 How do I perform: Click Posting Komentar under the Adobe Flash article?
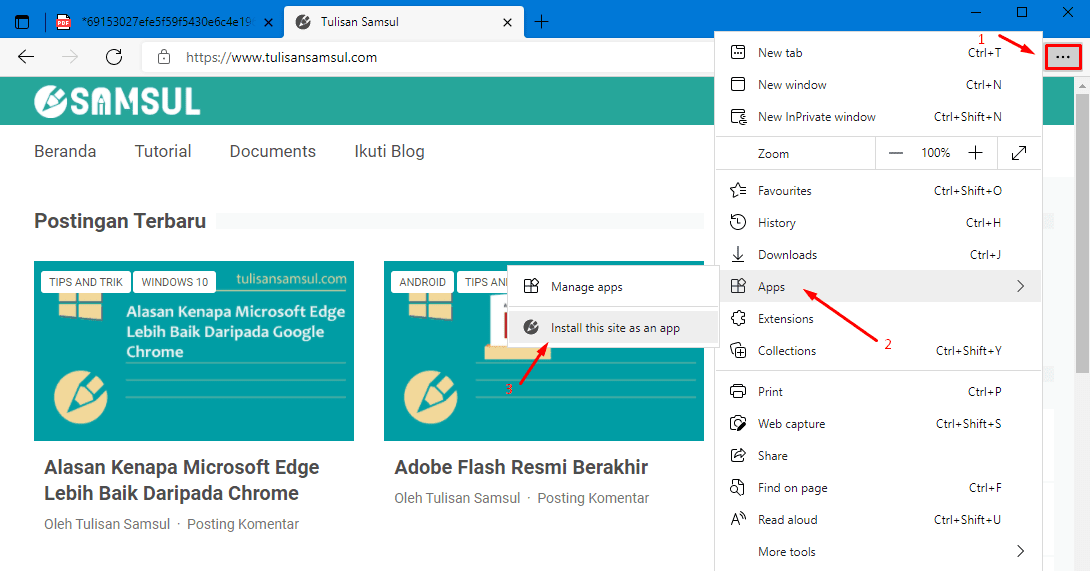point(593,498)
